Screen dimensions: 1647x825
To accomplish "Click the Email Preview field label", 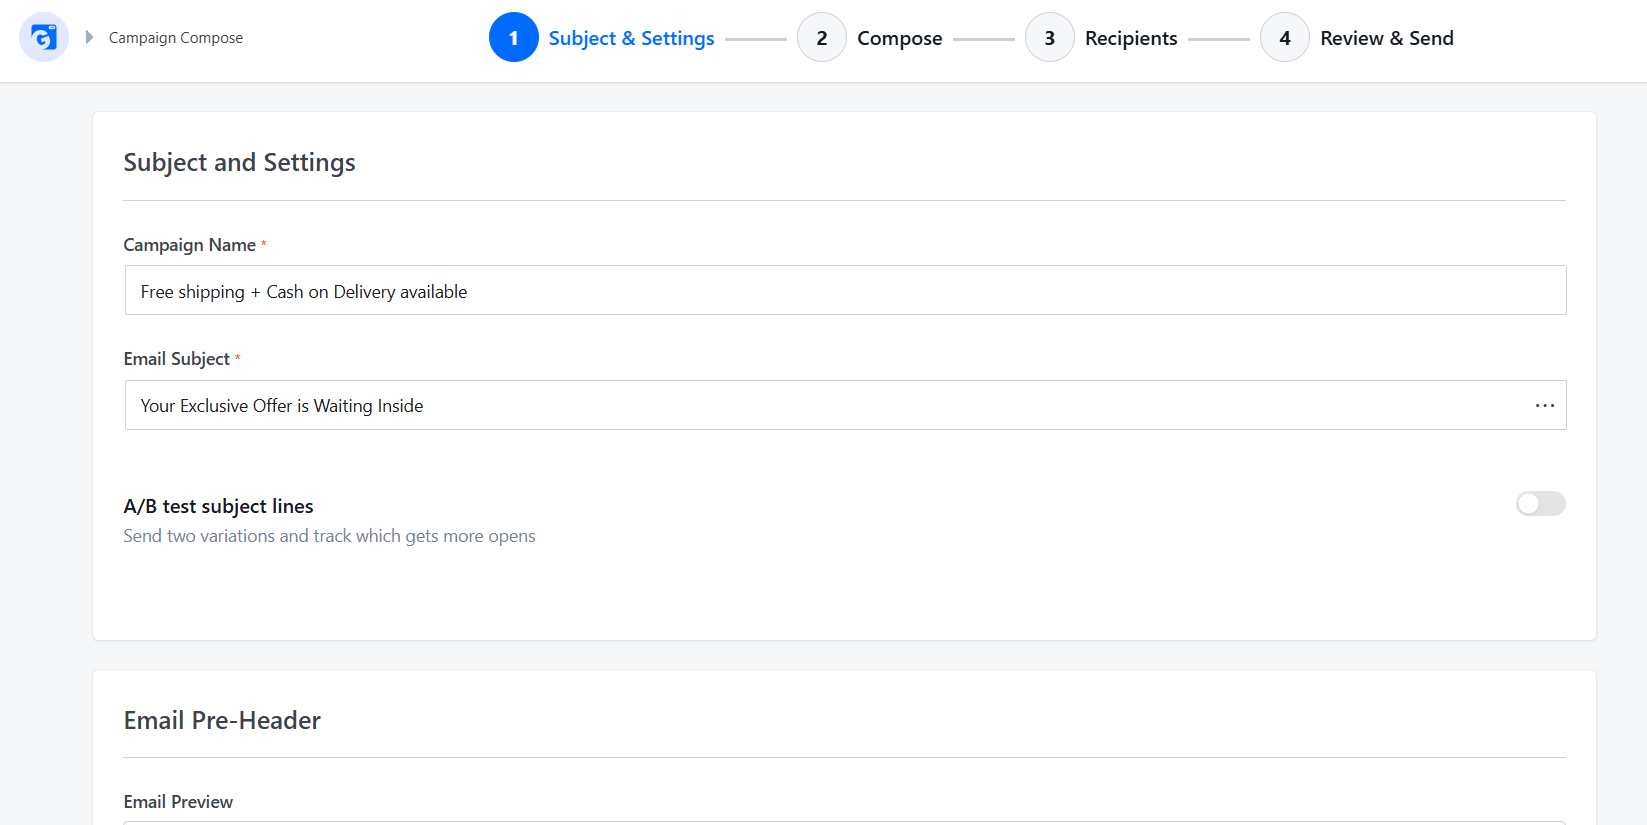I will pos(178,802).
